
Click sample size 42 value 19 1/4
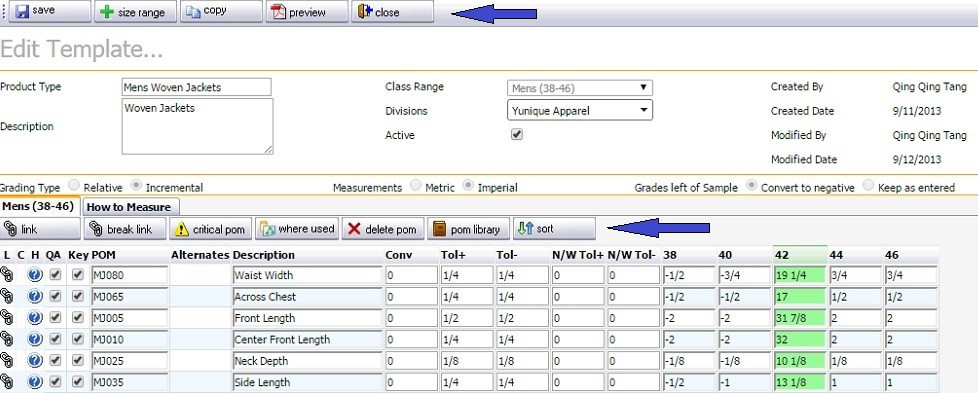799,275
